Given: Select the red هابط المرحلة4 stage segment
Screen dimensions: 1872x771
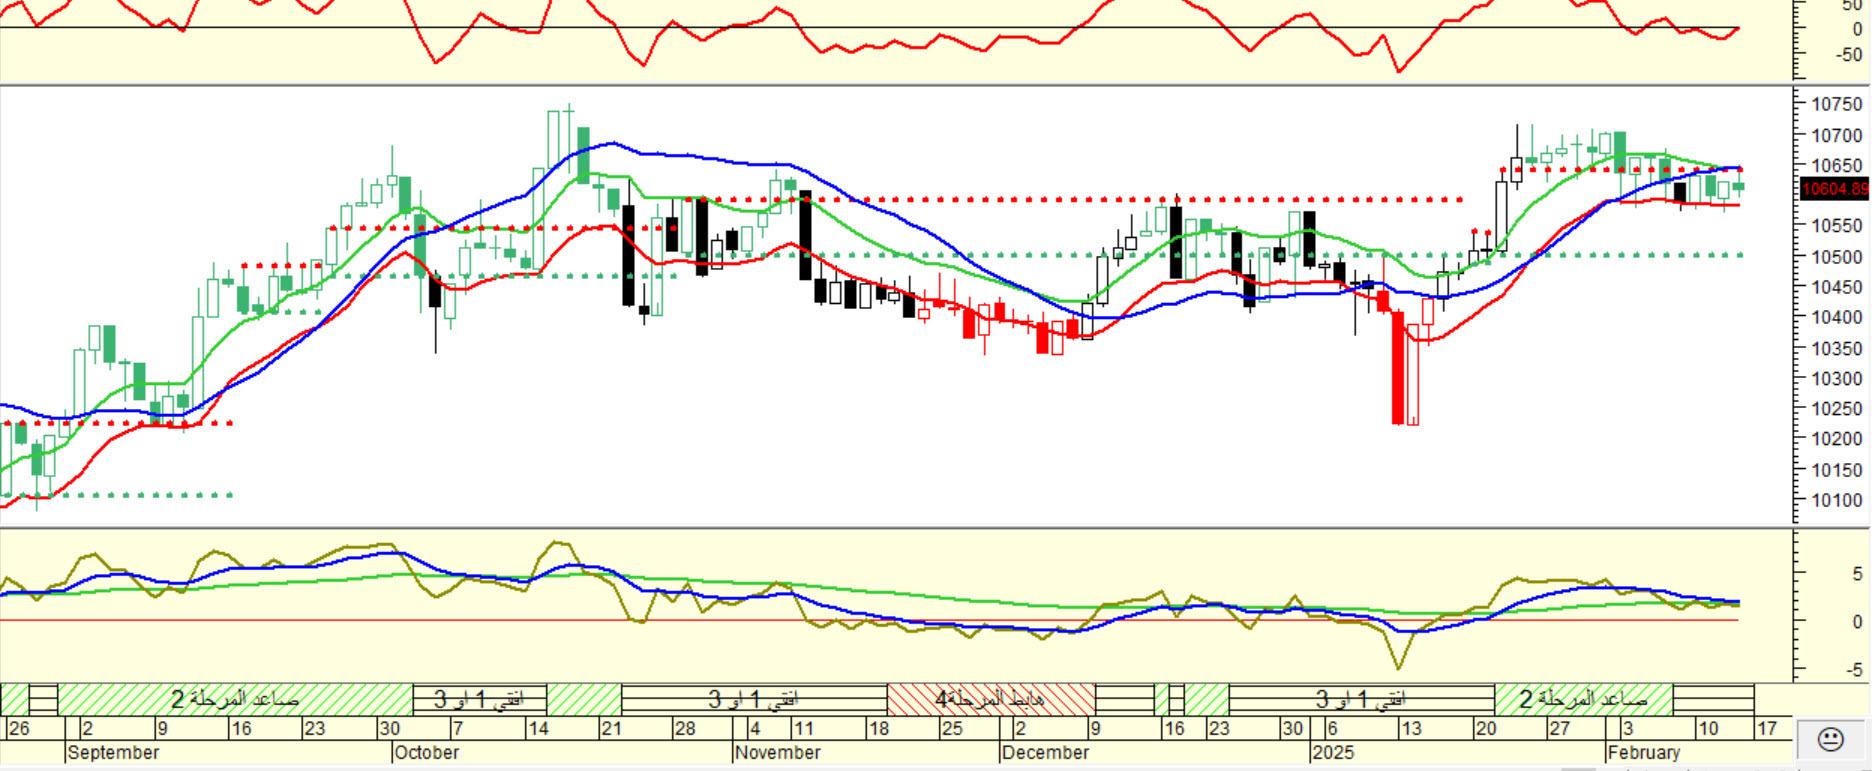Looking at the screenshot, I should point(991,699).
